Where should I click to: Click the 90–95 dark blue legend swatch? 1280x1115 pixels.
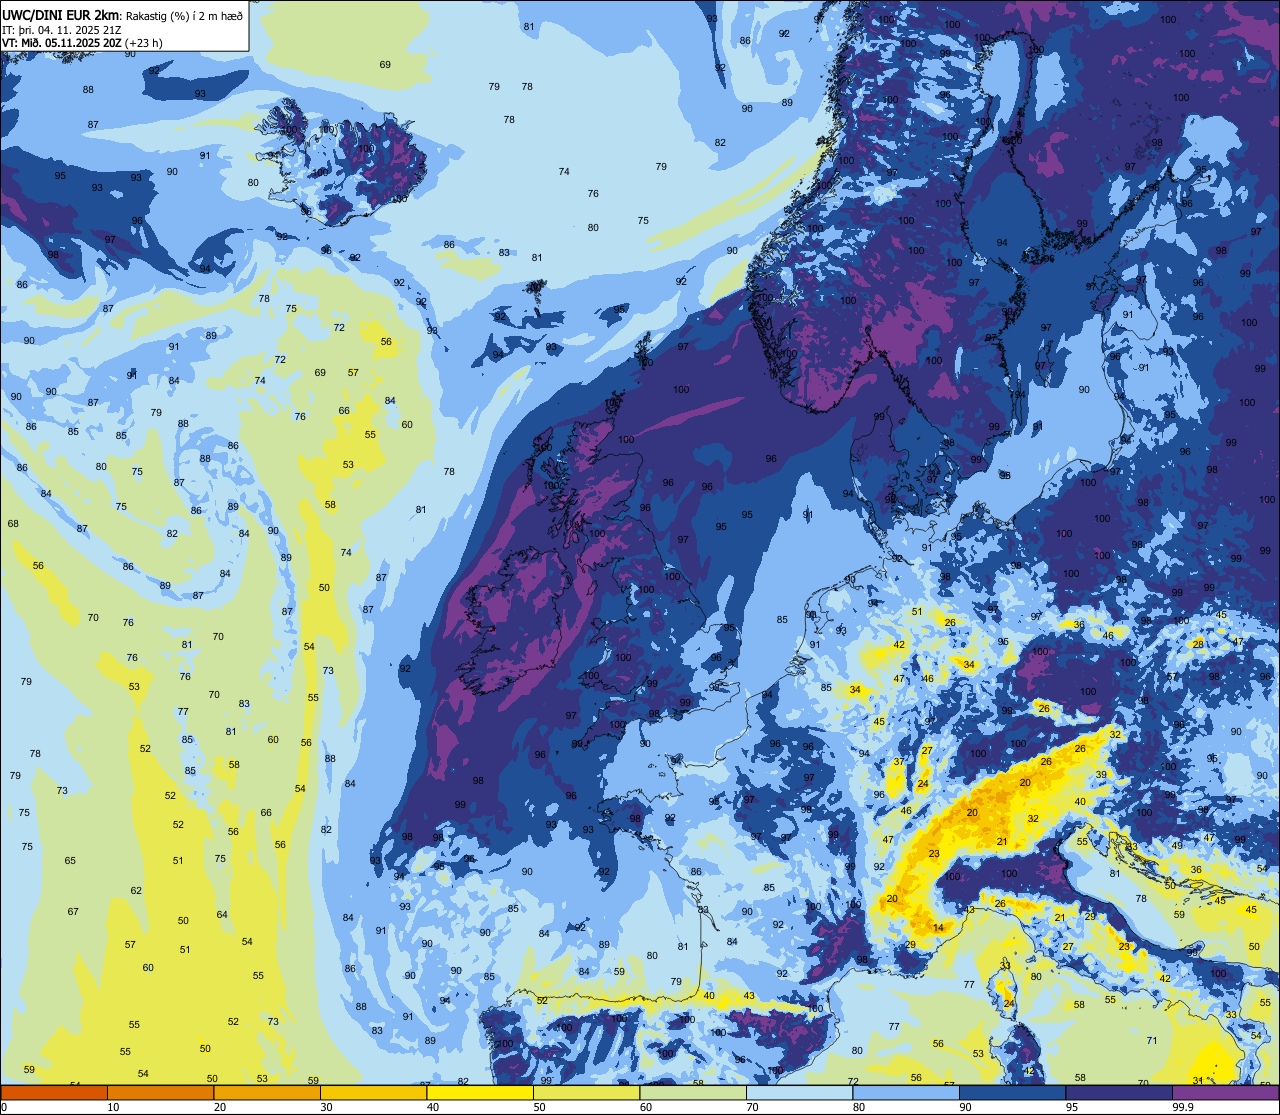click(1012, 1092)
